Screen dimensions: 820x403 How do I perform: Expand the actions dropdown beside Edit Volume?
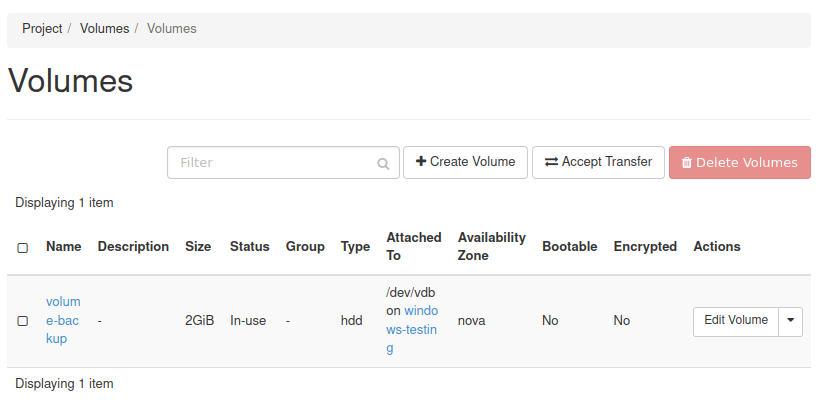(790, 321)
